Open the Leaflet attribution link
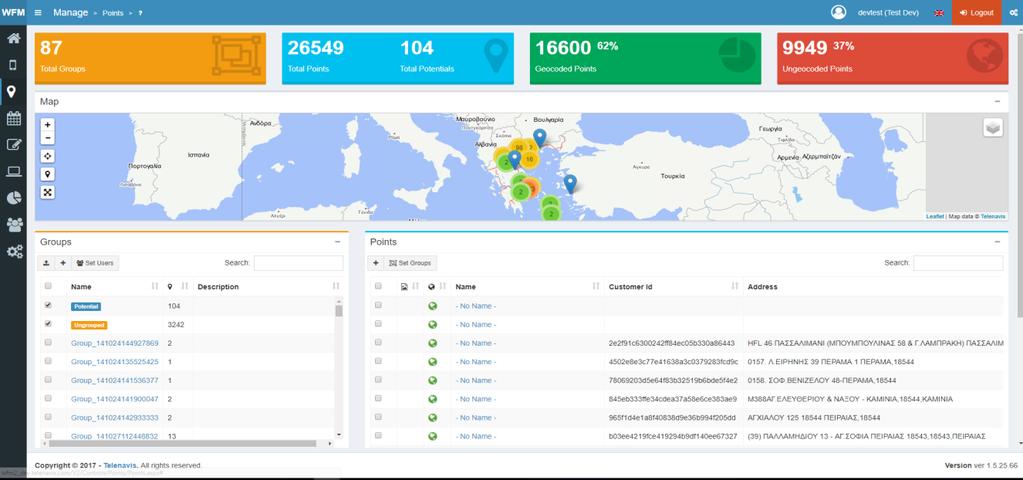This screenshot has height=480, width=1023. tap(935, 217)
